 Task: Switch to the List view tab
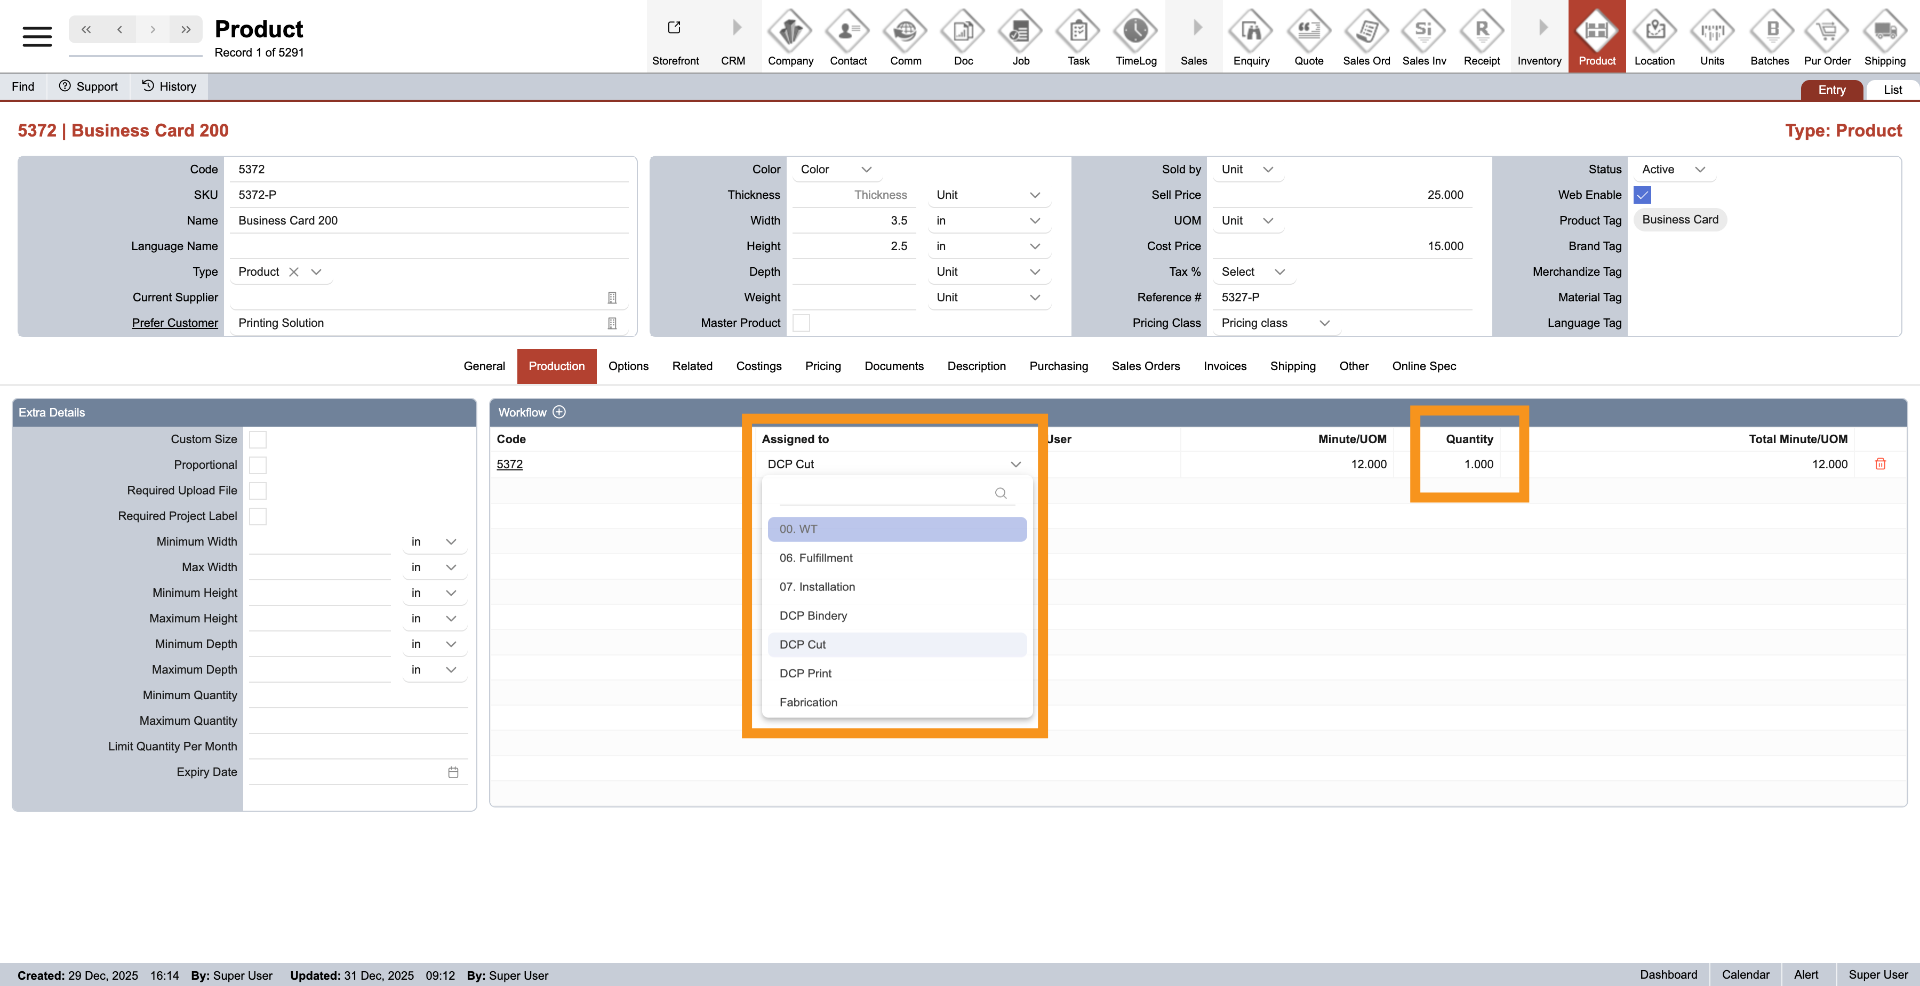pyautogui.click(x=1892, y=90)
